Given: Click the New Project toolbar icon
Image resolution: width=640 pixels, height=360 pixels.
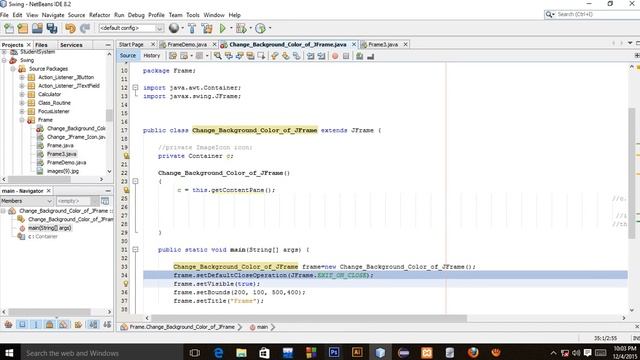Looking at the screenshot, I should [x=23, y=28].
